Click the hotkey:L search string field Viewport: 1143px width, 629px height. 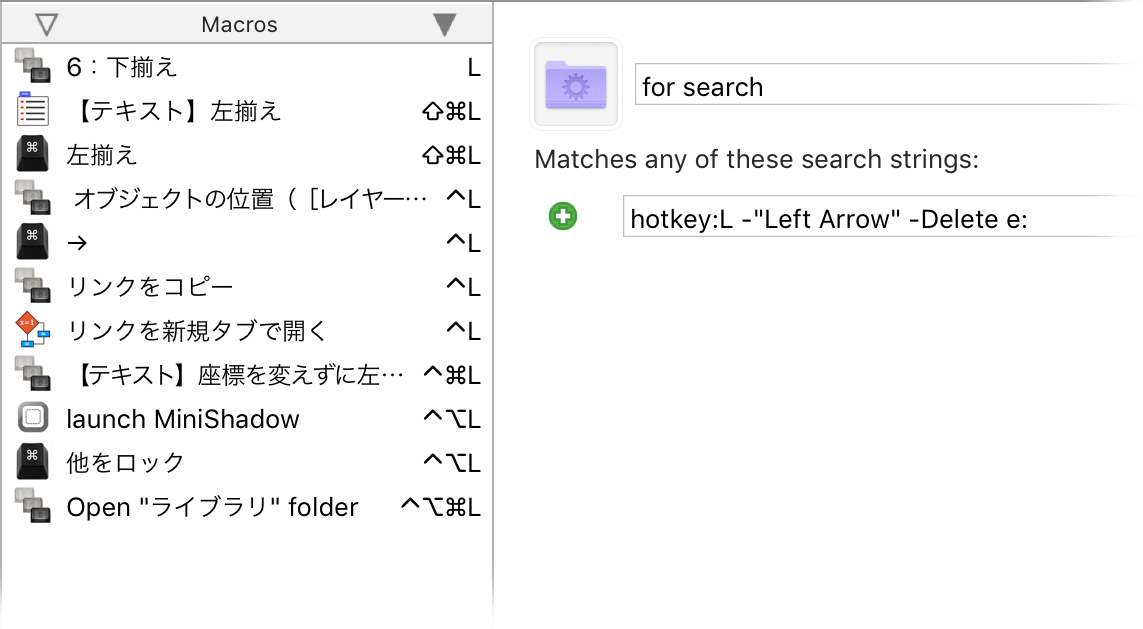pyautogui.click(x=881, y=218)
